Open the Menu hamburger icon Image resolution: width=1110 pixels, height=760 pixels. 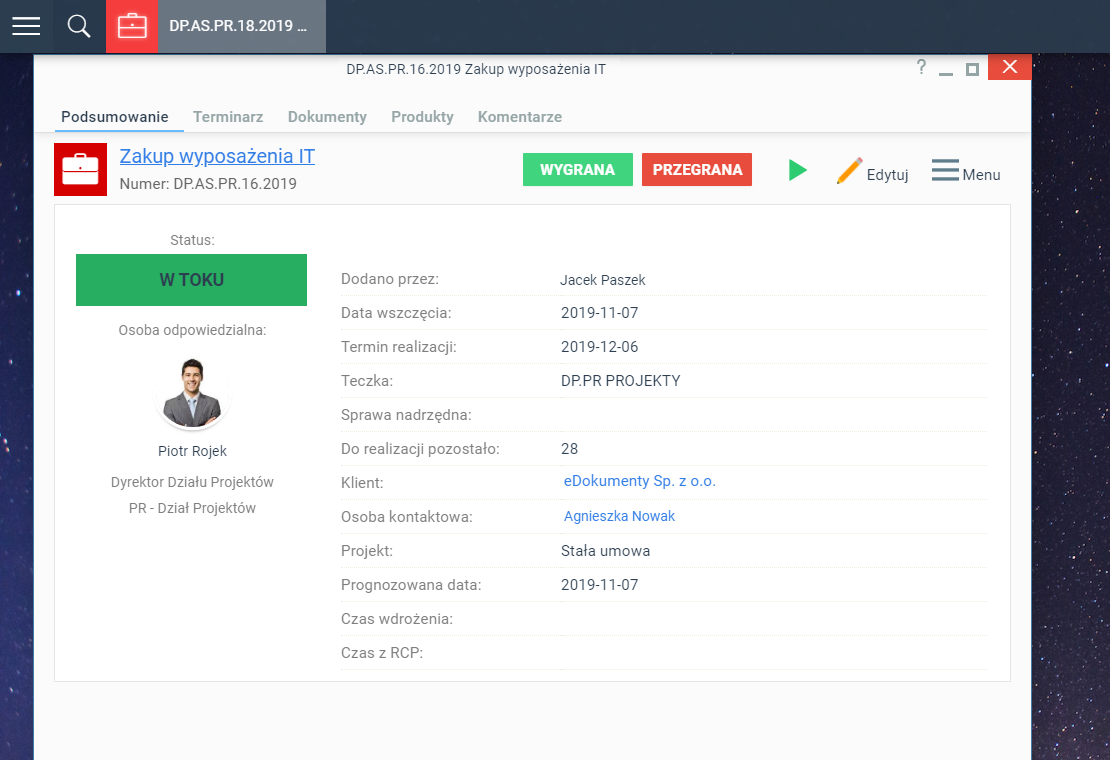pyautogui.click(x=945, y=171)
